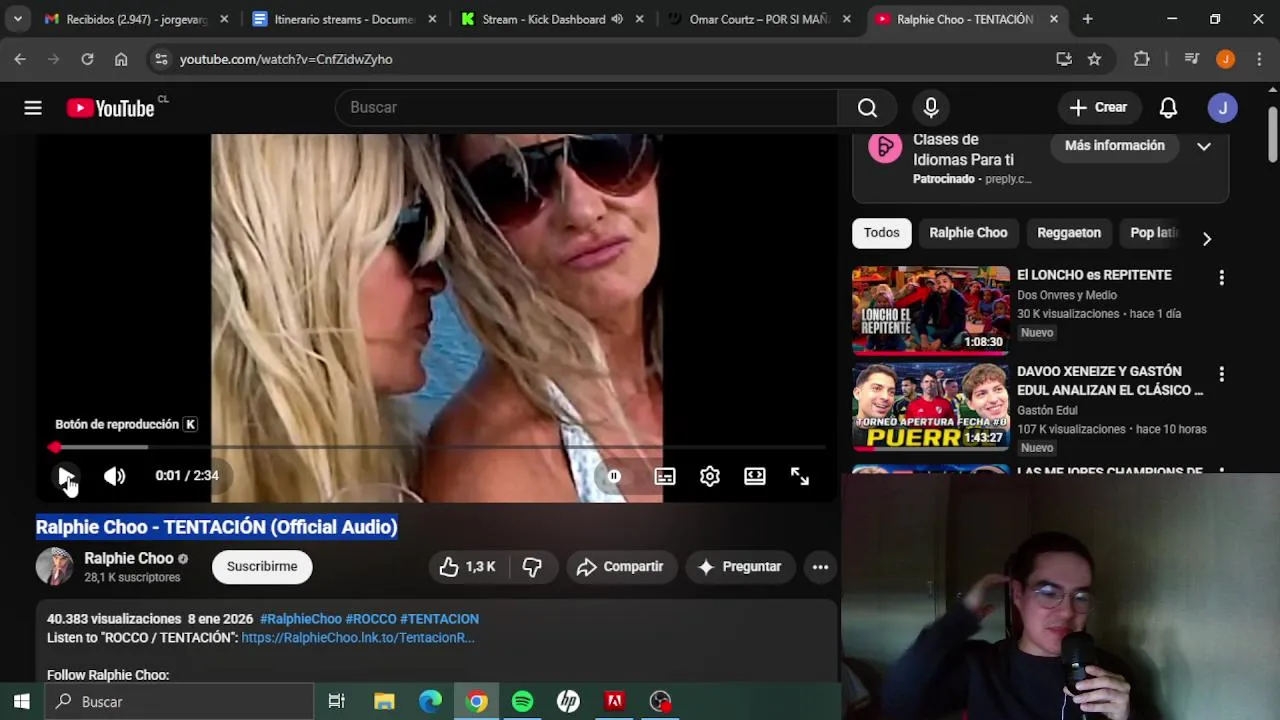Mute the video with the speaker icon
This screenshot has width=1280, height=720.
tap(115, 476)
